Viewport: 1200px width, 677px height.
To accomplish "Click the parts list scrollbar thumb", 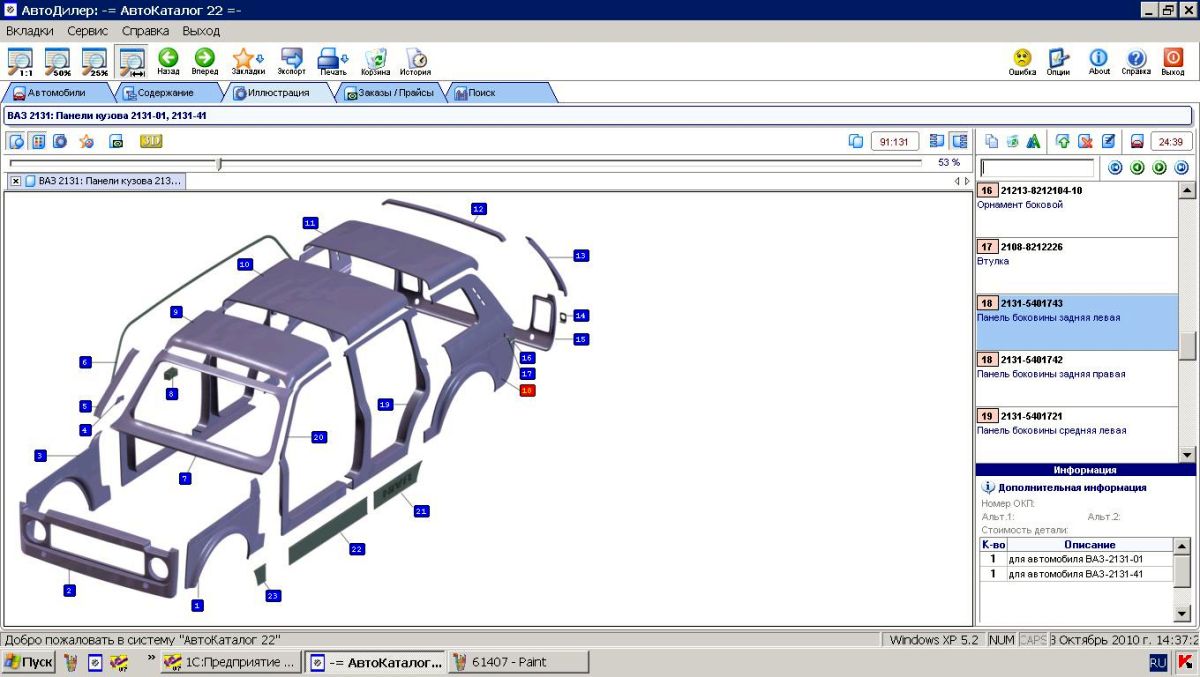I will [1187, 346].
